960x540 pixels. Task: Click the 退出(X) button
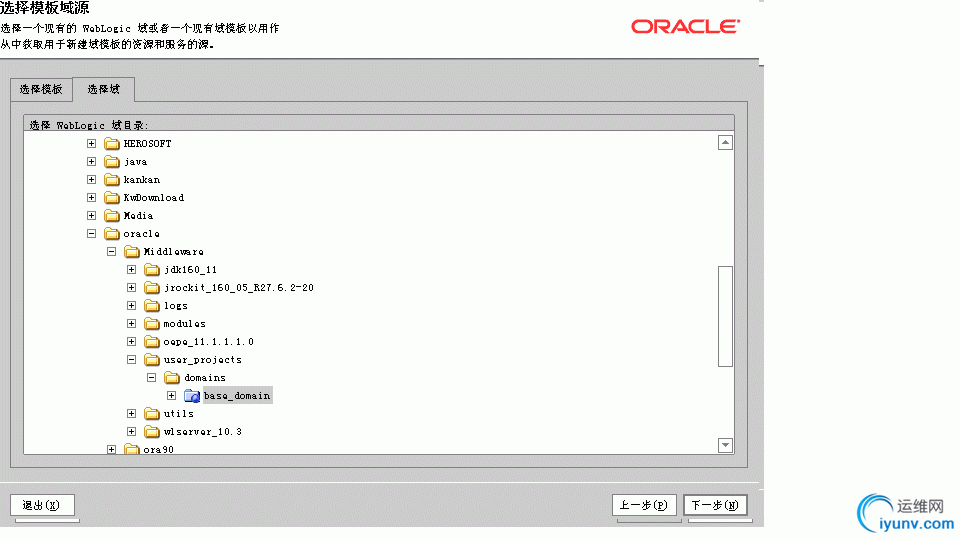click(42, 506)
